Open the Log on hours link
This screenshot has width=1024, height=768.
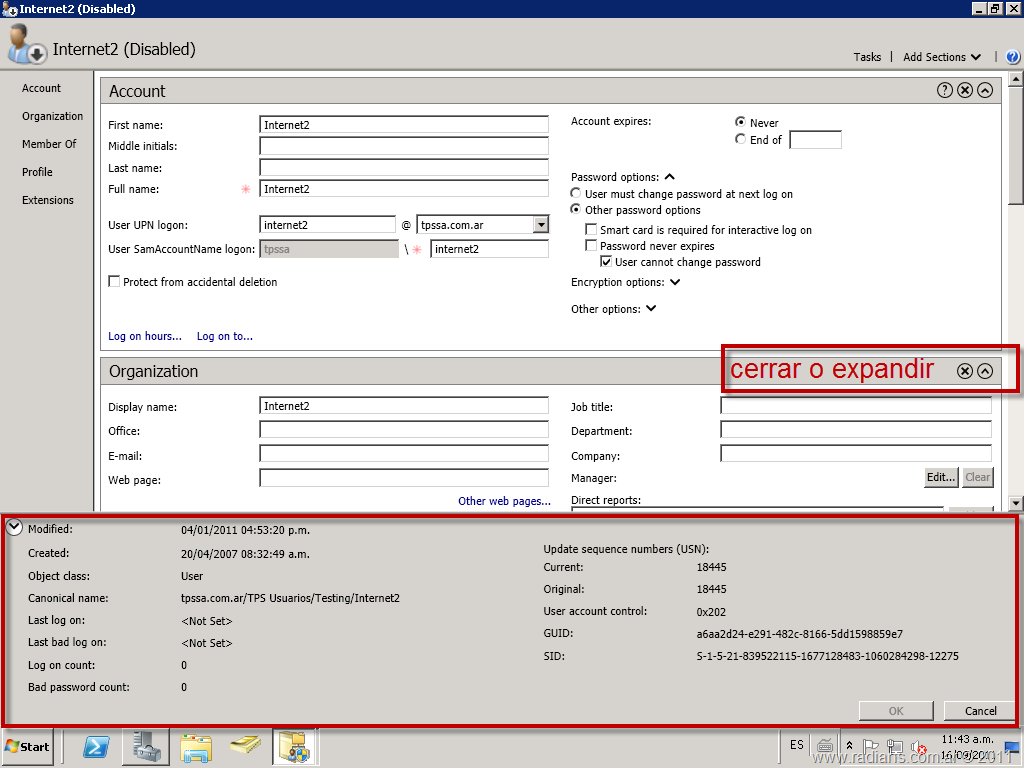[x=145, y=336]
